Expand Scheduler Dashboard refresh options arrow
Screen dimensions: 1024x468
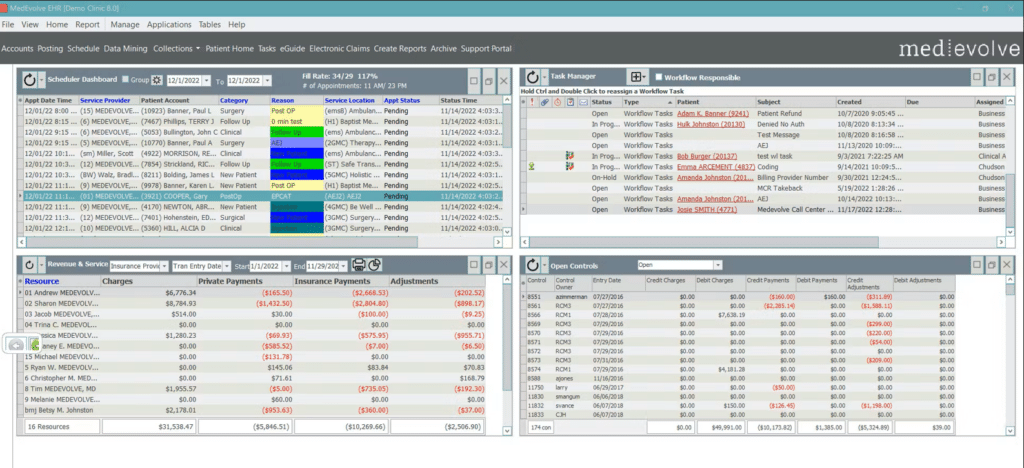point(42,80)
